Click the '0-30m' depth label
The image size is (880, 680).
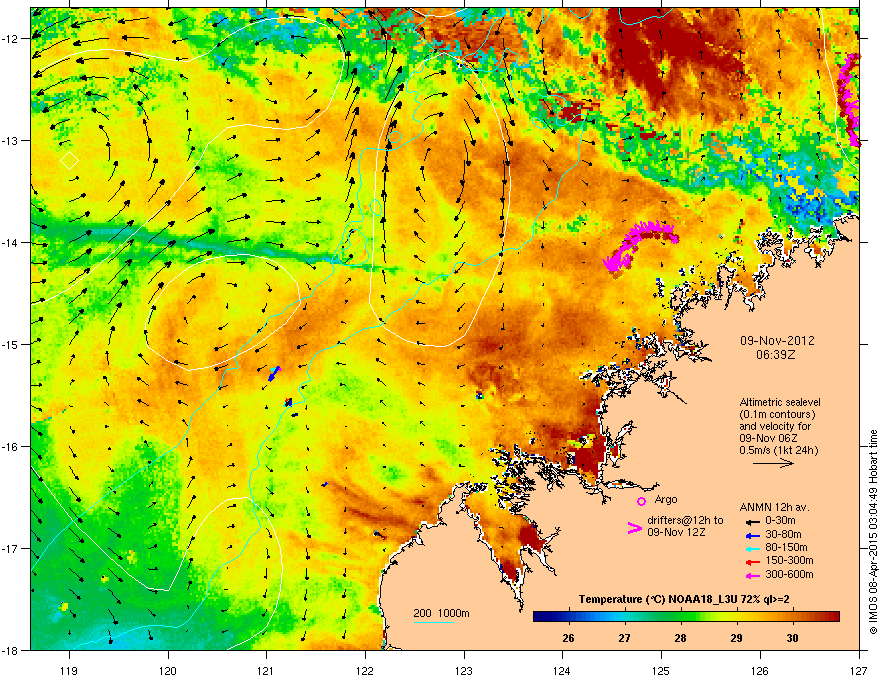[781, 521]
